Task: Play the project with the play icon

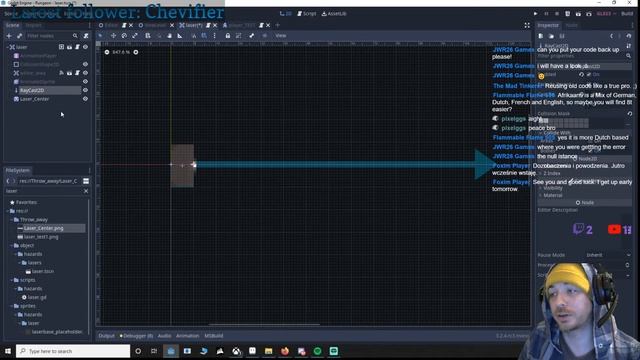Action: tap(536, 13)
